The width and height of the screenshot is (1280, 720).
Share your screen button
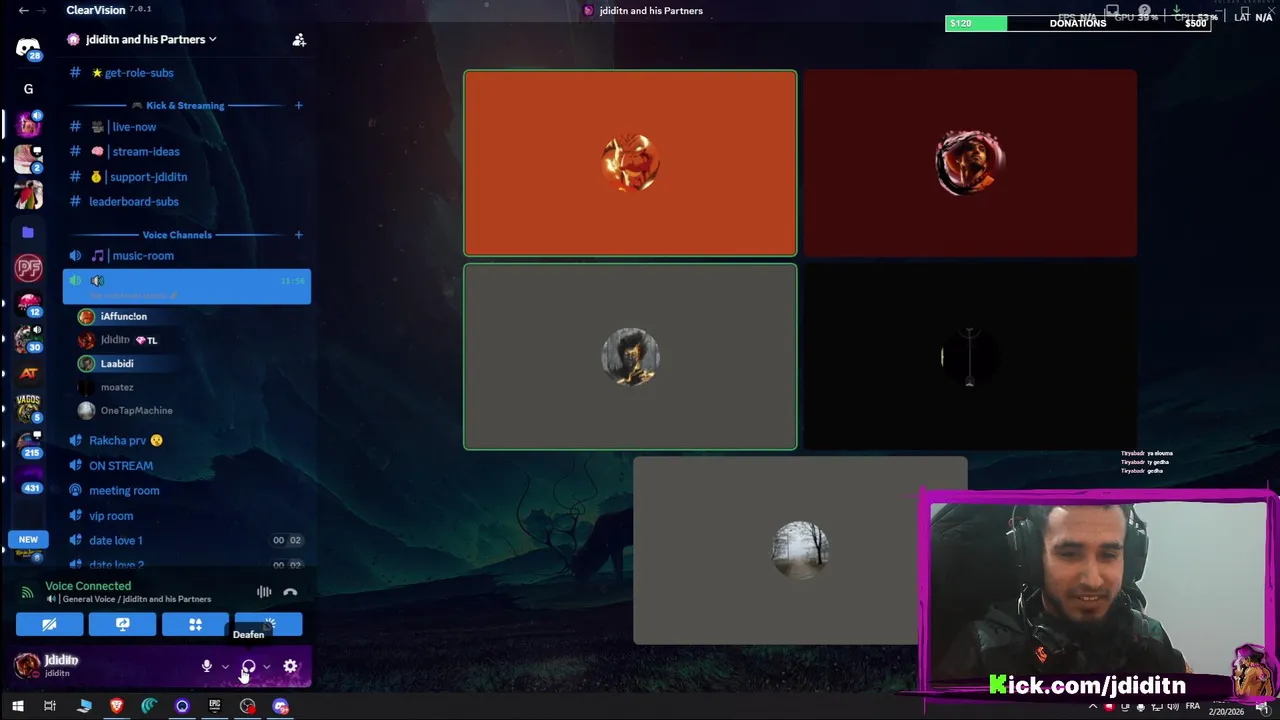pos(122,625)
